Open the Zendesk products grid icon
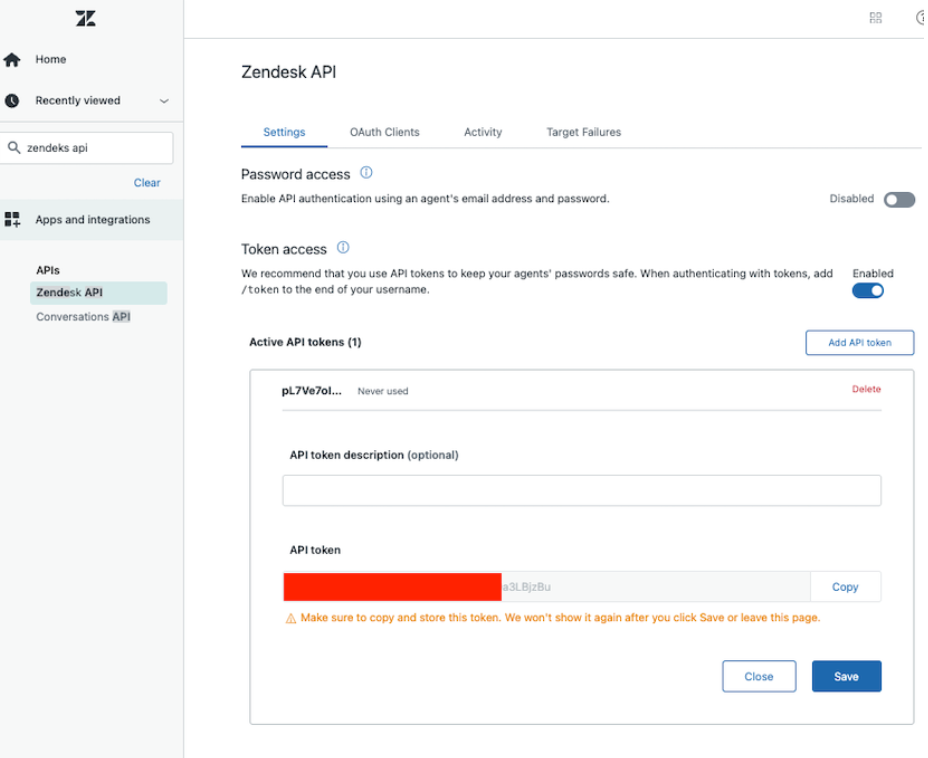Viewport: 928px width, 758px height. [876, 18]
